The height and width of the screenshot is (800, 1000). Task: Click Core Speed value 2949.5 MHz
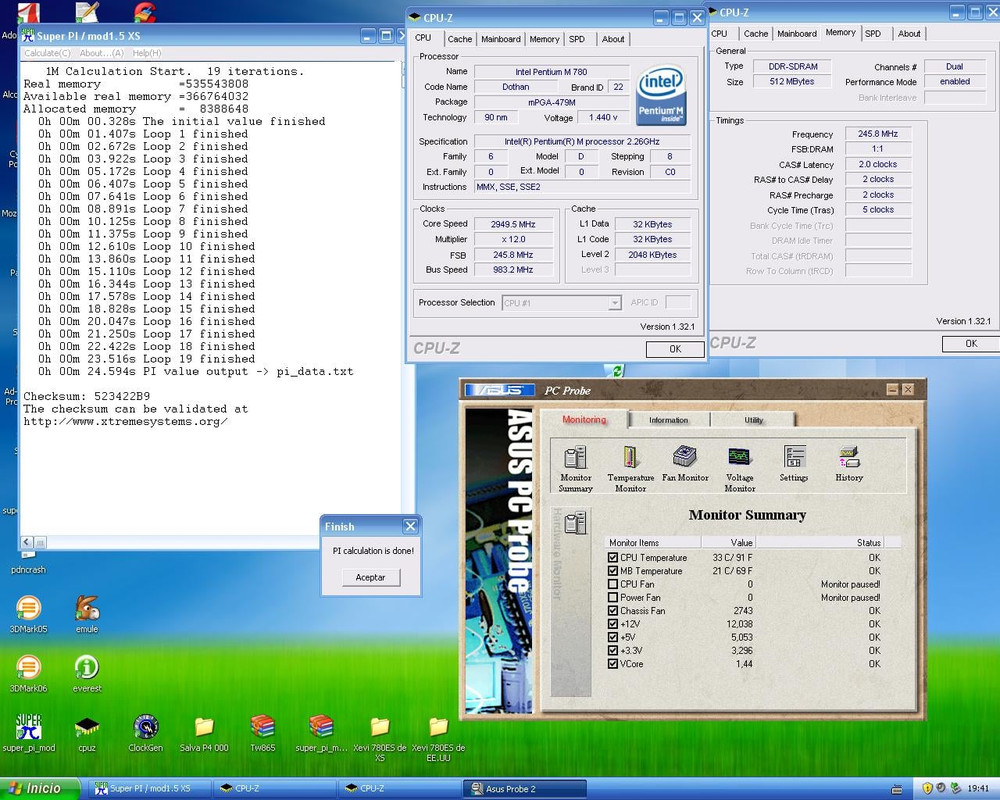click(513, 224)
